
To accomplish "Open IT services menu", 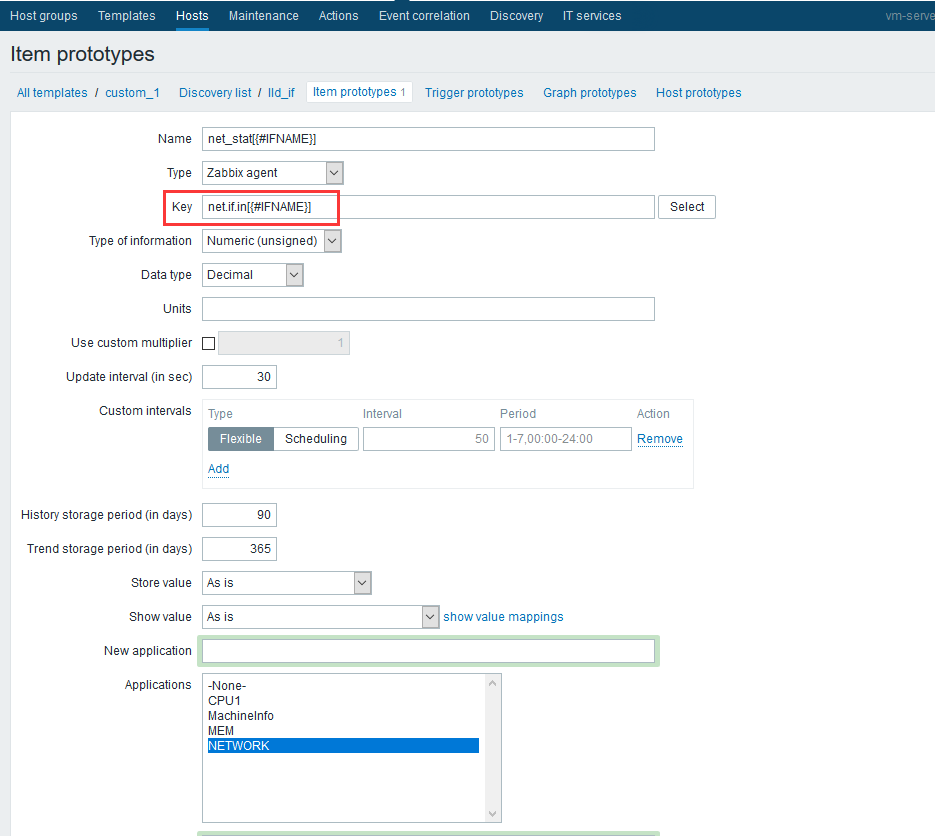I will (592, 16).
